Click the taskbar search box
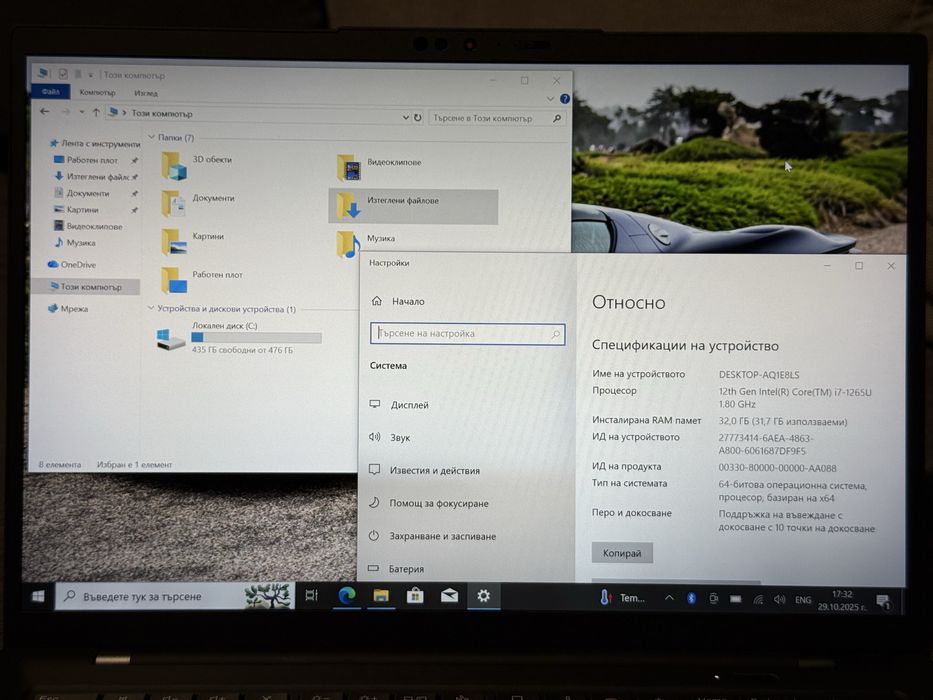933x700 pixels. tap(175, 596)
